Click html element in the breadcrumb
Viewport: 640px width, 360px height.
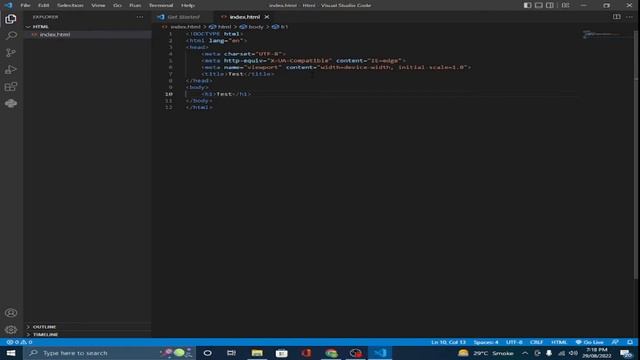(224, 27)
